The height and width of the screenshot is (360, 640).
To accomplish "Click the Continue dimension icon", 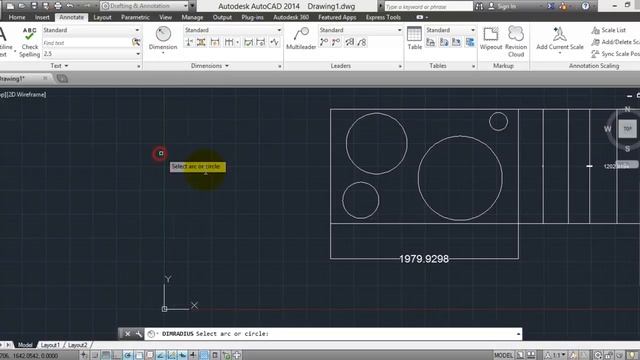I will [229, 42].
